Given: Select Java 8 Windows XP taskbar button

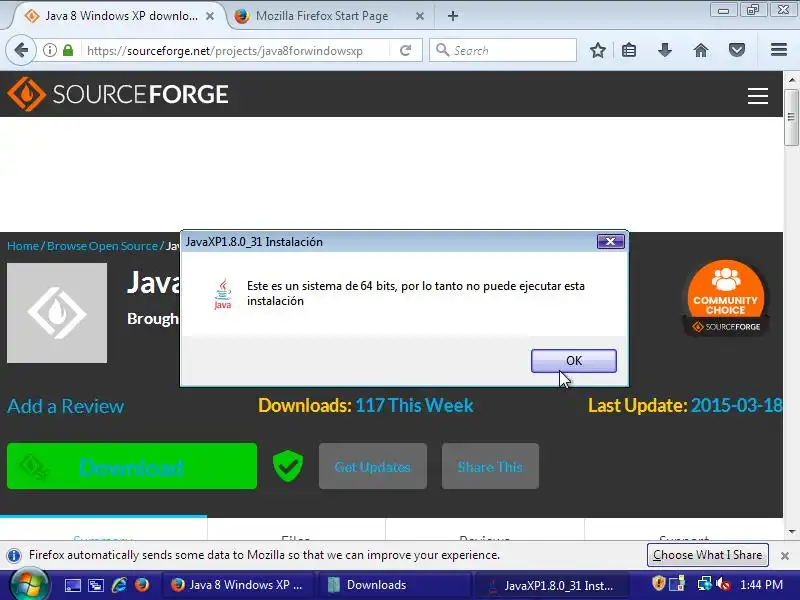Looking at the screenshot, I should [239, 585].
